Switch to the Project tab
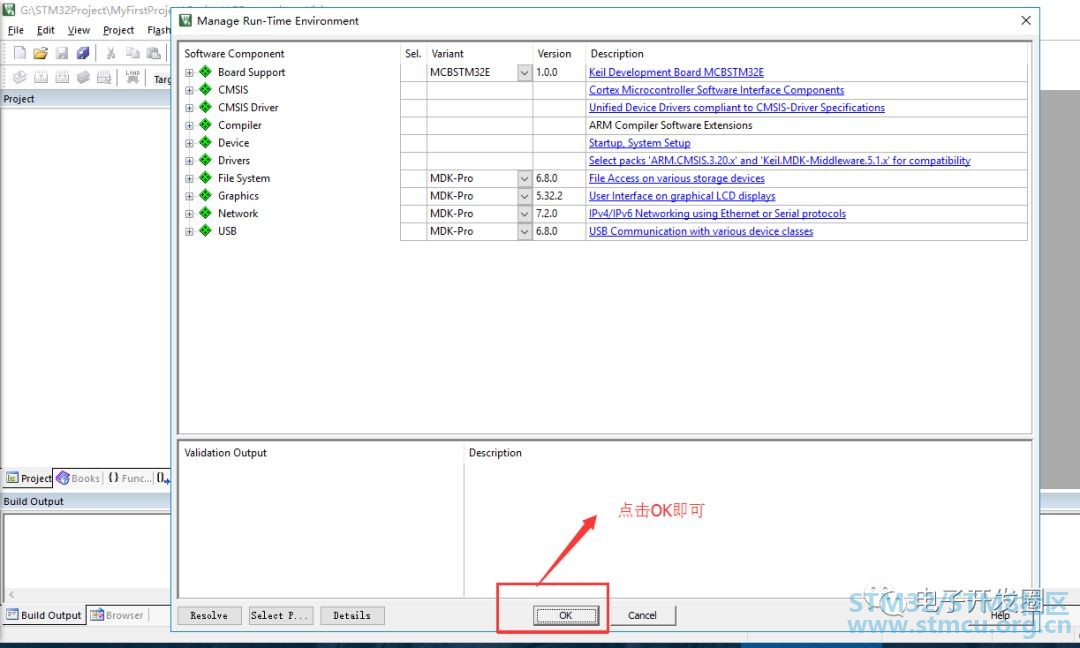 tap(28, 478)
